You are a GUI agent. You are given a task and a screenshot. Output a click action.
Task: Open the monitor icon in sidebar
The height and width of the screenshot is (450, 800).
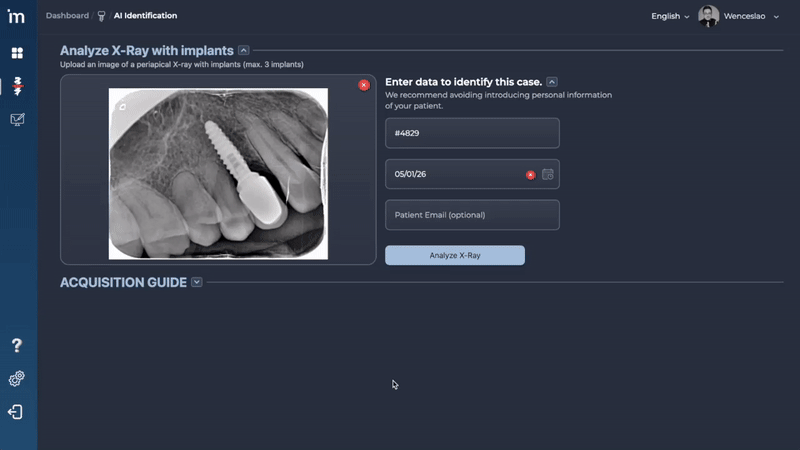tap(17, 120)
